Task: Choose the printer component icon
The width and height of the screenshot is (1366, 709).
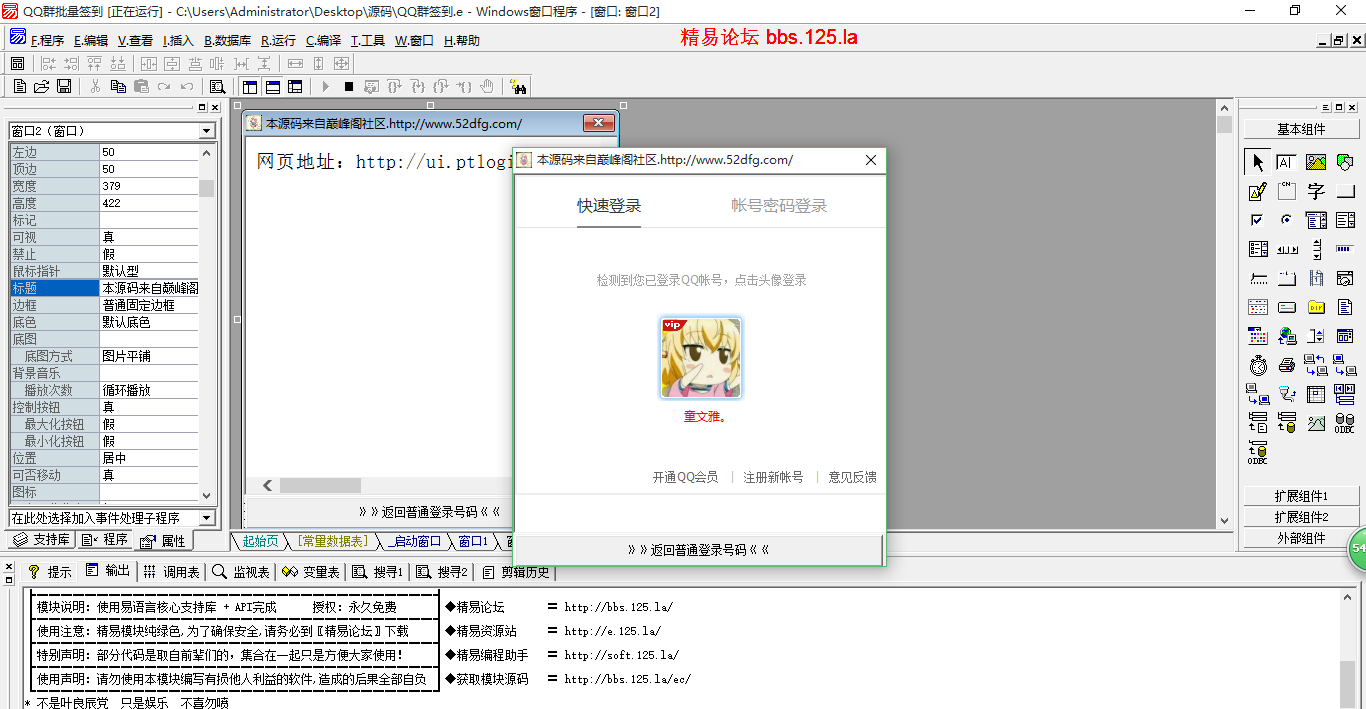Action: tap(1286, 365)
